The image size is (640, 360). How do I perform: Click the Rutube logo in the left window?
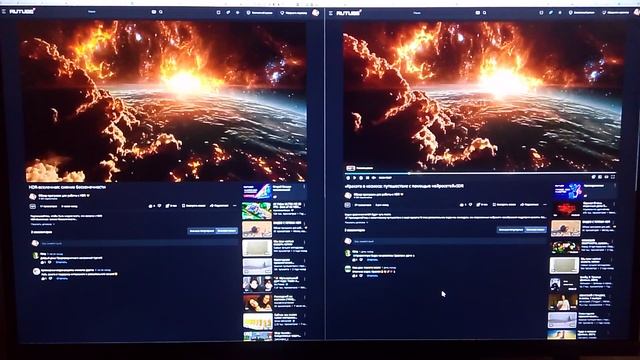point(22,11)
